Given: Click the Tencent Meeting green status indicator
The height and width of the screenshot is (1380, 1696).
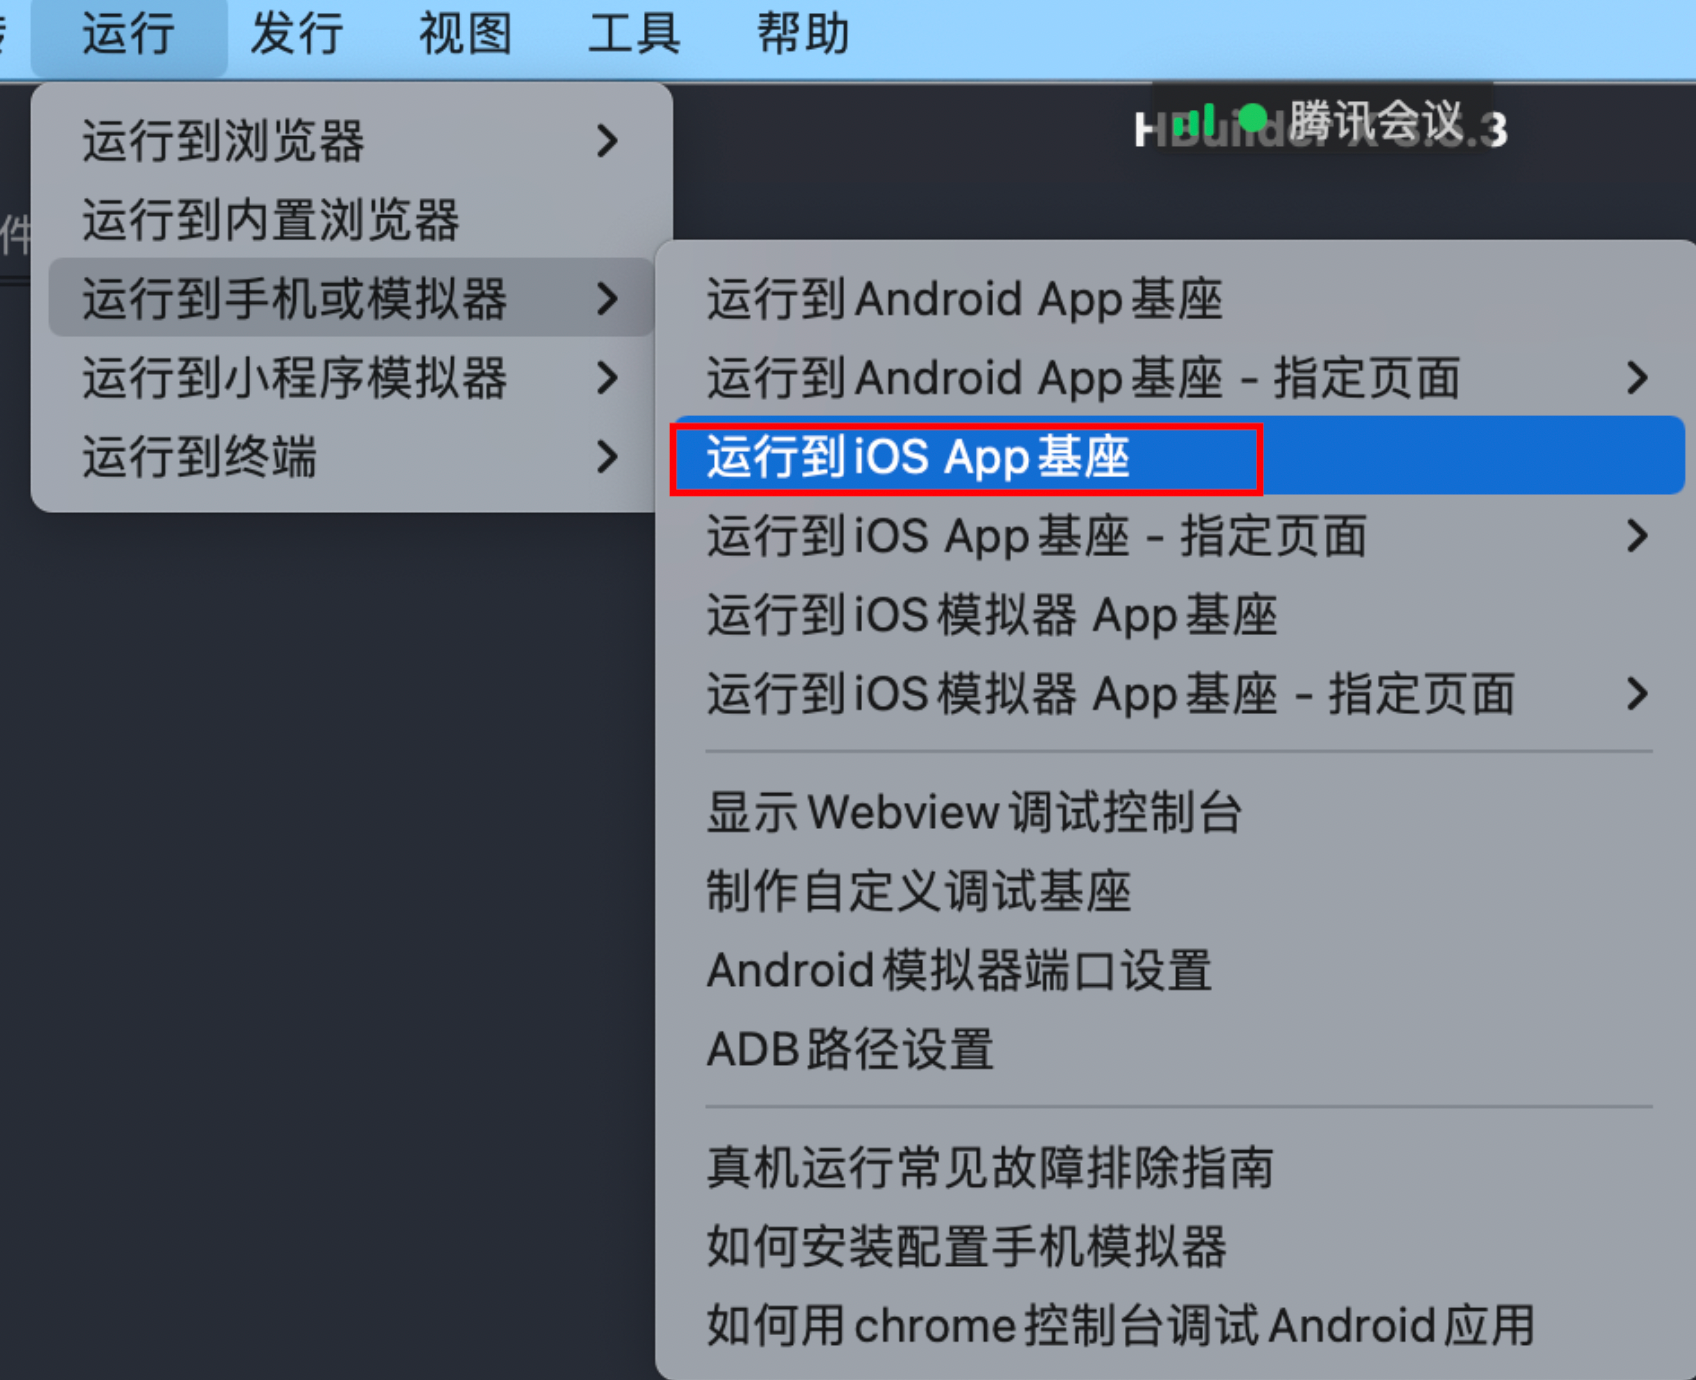Looking at the screenshot, I should point(1253,119).
